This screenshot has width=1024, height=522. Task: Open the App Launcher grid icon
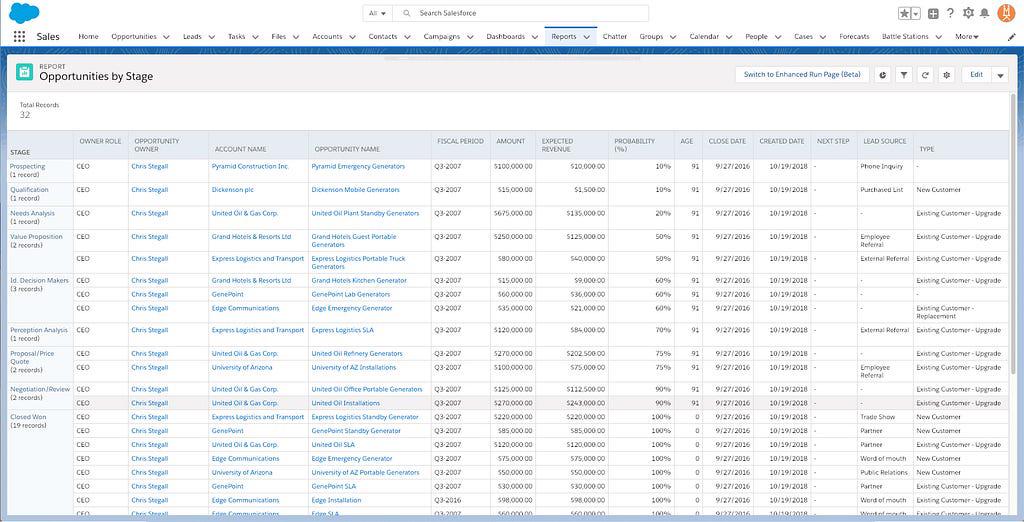tap(19, 37)
